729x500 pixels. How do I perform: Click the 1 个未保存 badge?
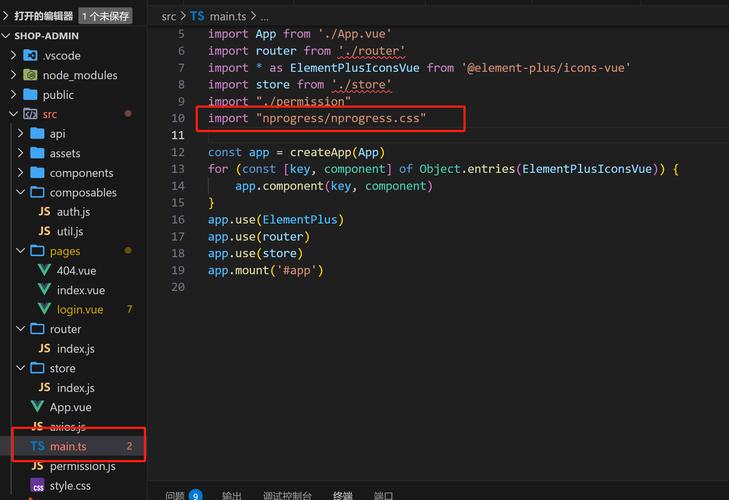(x=106, y=16)
